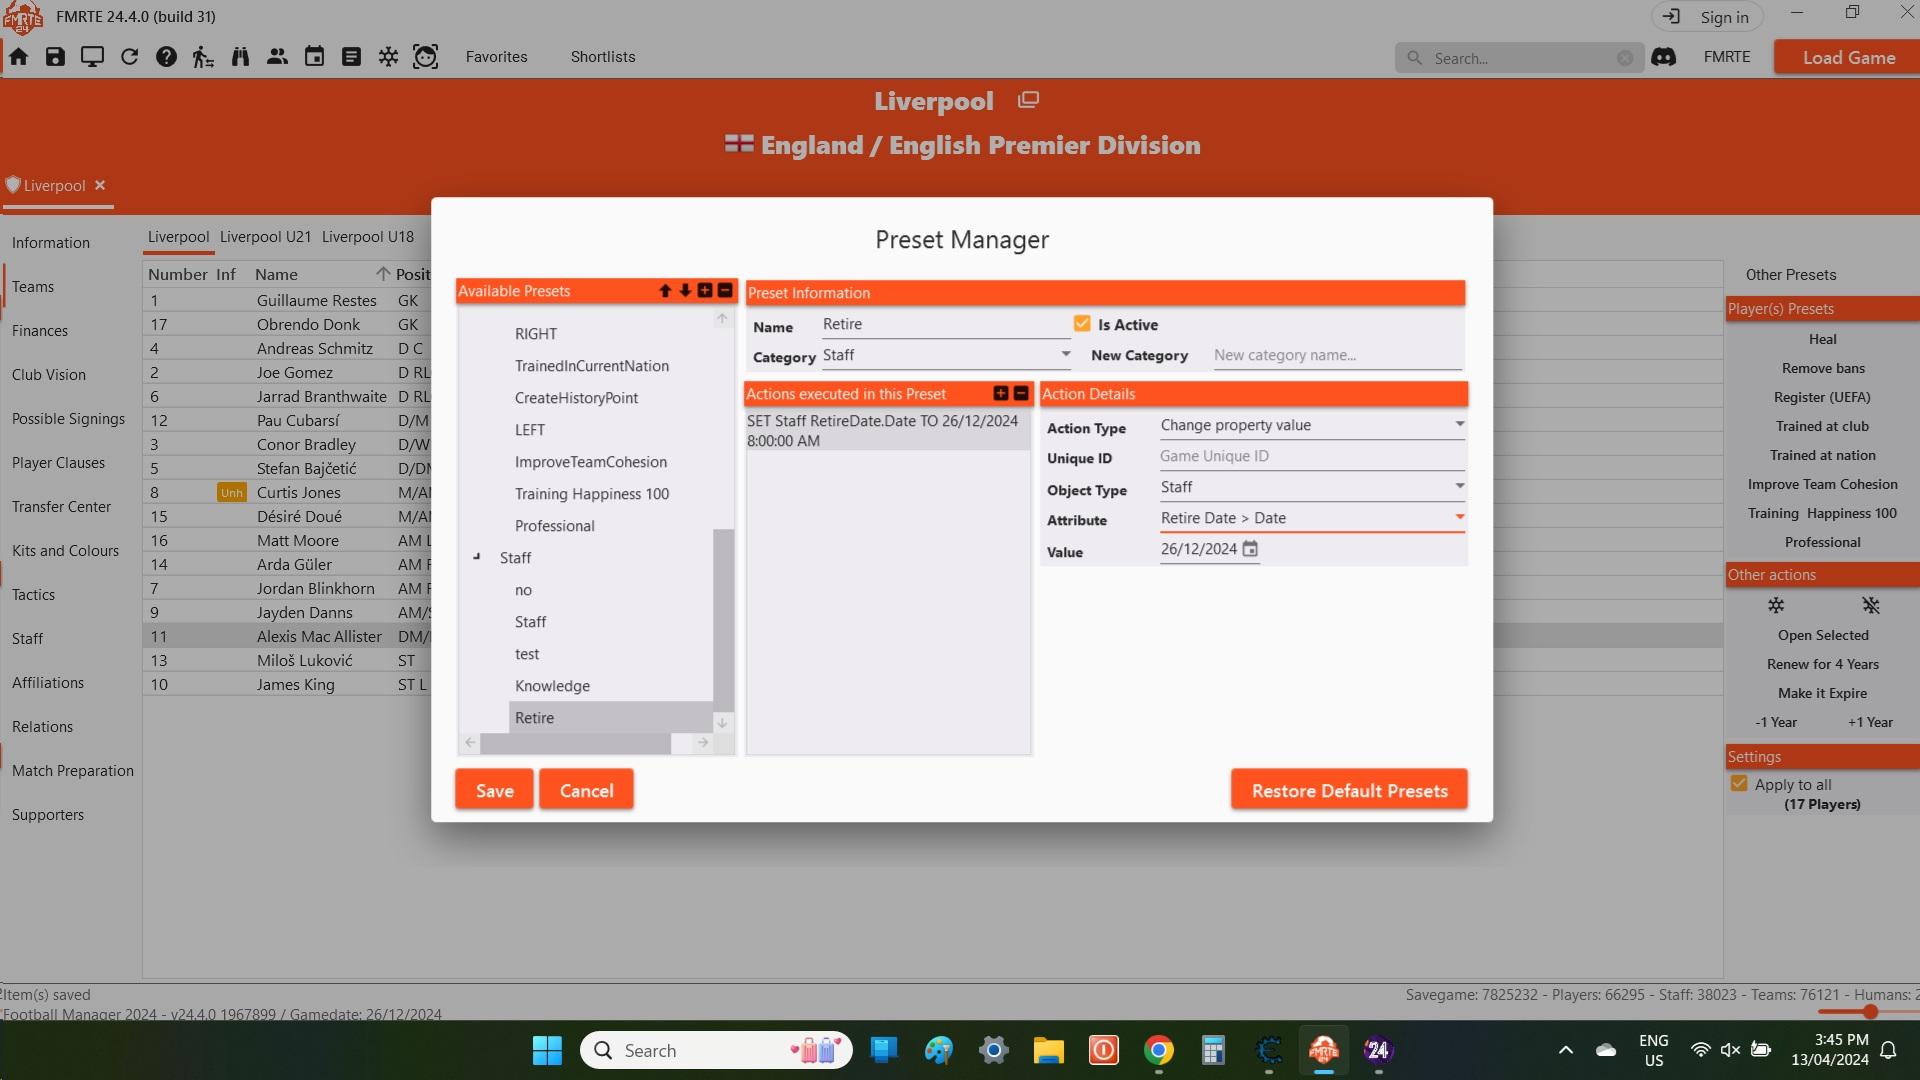1920x1080 pixels.
Task: Click the Save button in Preset Manager
Action: pyautogui.click(x=494, y=790)
